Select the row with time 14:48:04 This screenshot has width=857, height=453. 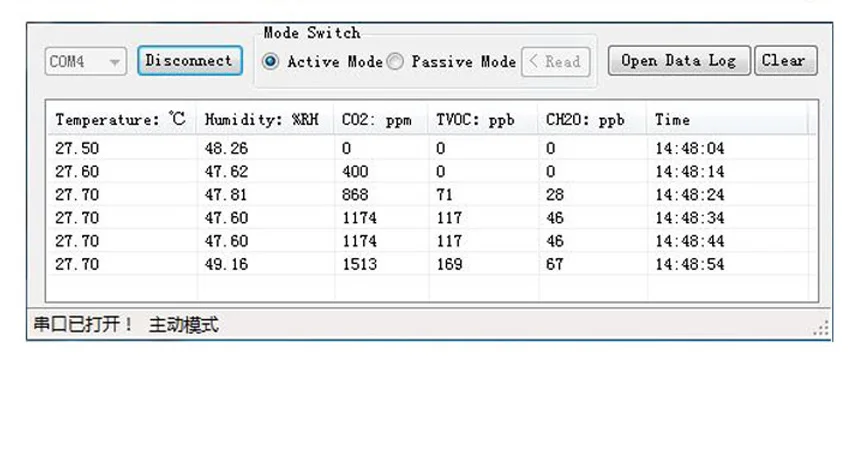(x=432, y=148)
